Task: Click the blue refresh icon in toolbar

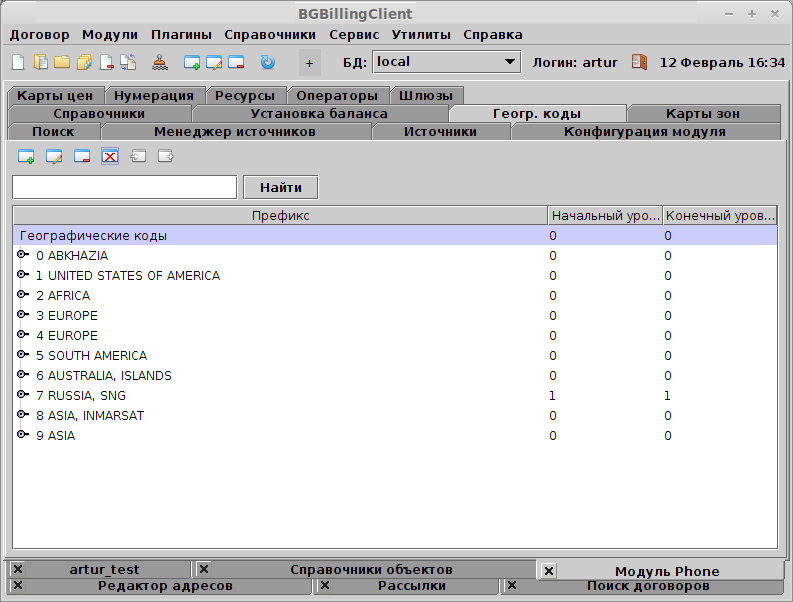Action: [267, 62]
